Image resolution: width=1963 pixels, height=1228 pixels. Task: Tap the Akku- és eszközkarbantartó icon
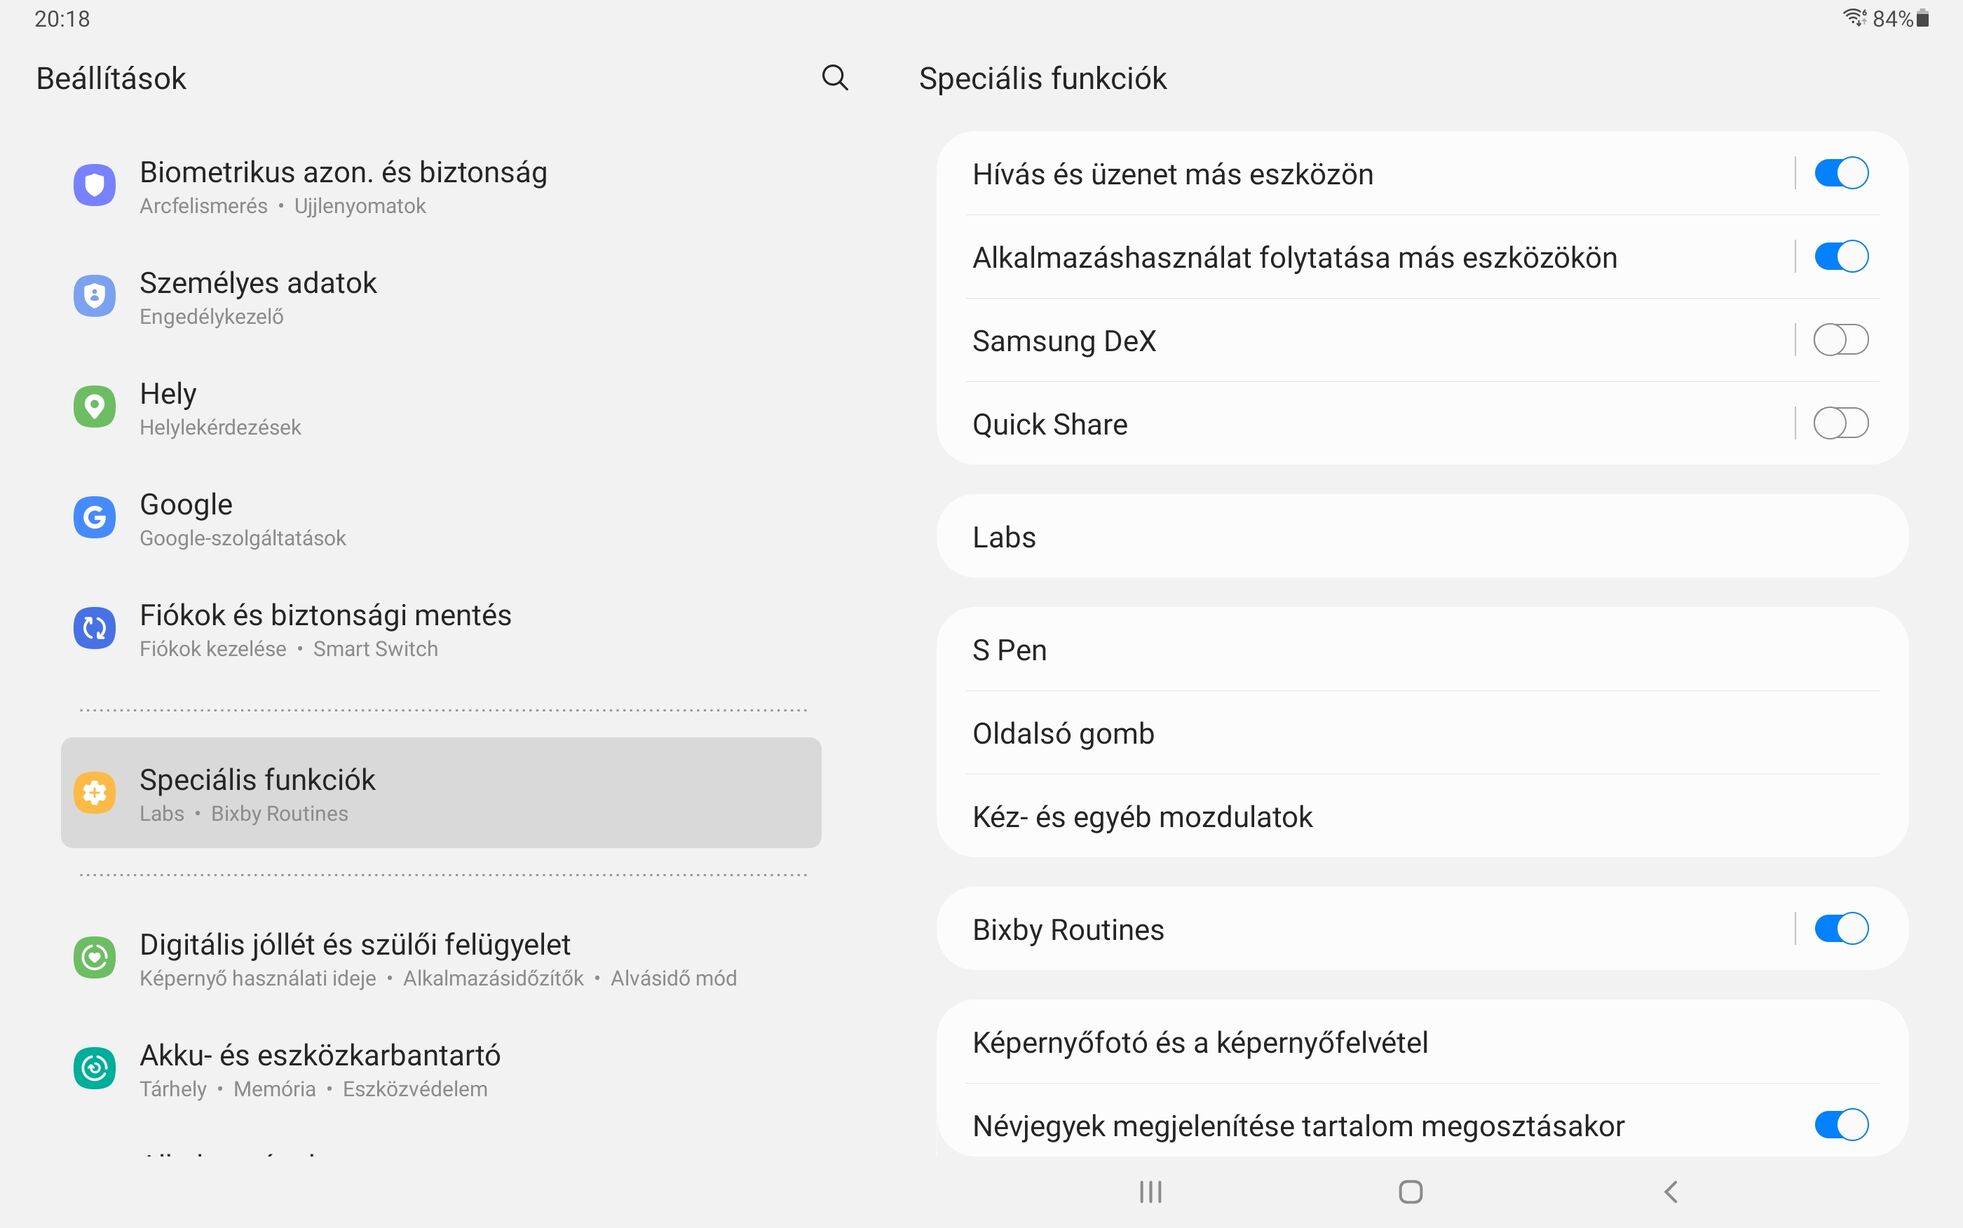pyautogui.click(x=95, y=1068)
